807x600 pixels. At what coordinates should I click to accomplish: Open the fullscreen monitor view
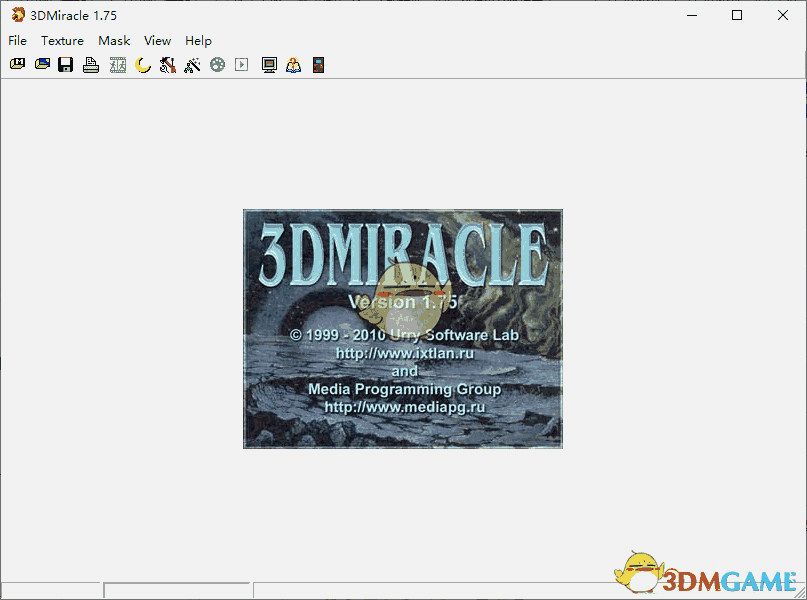(268, 64)
